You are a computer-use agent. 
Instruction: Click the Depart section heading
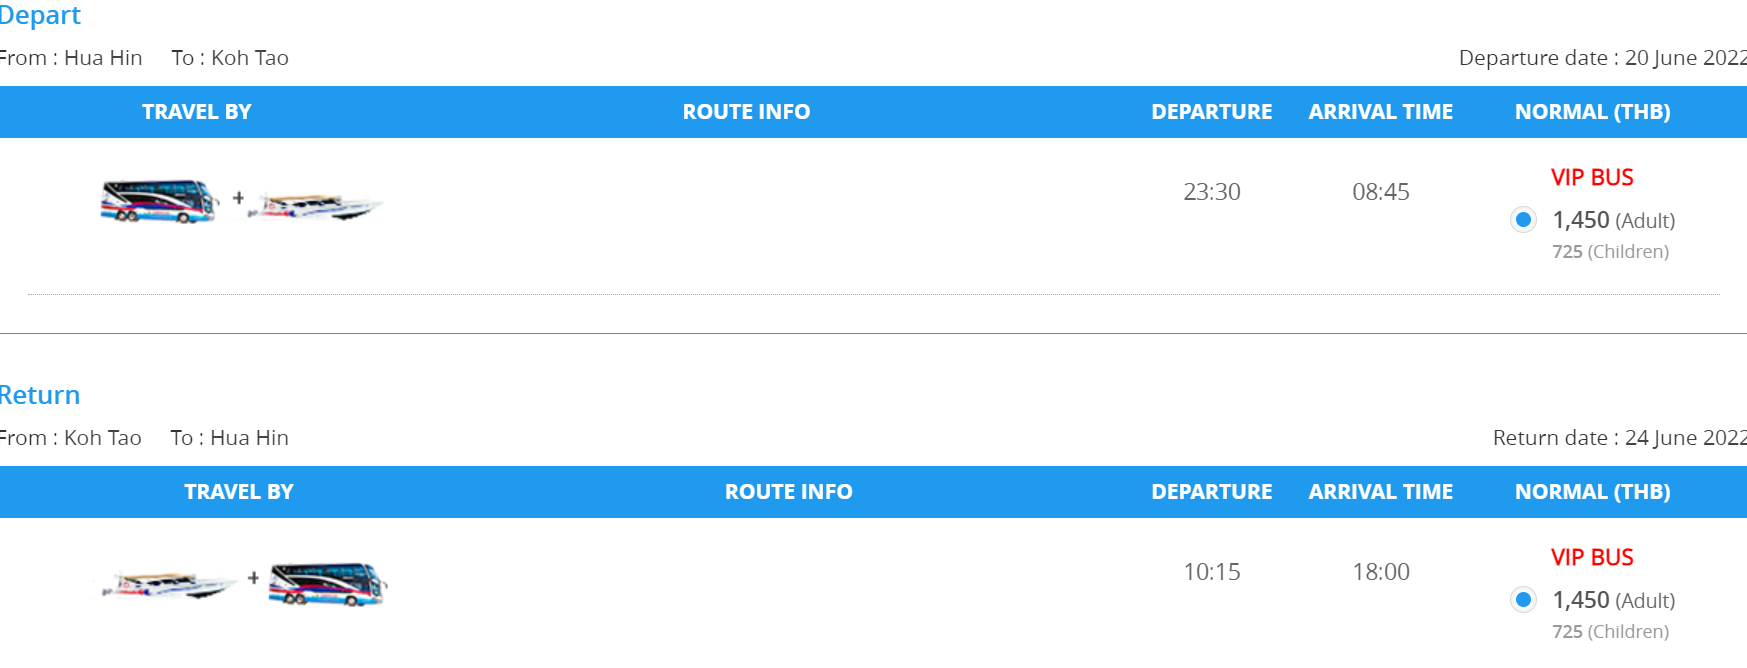[x=40, y=15]
